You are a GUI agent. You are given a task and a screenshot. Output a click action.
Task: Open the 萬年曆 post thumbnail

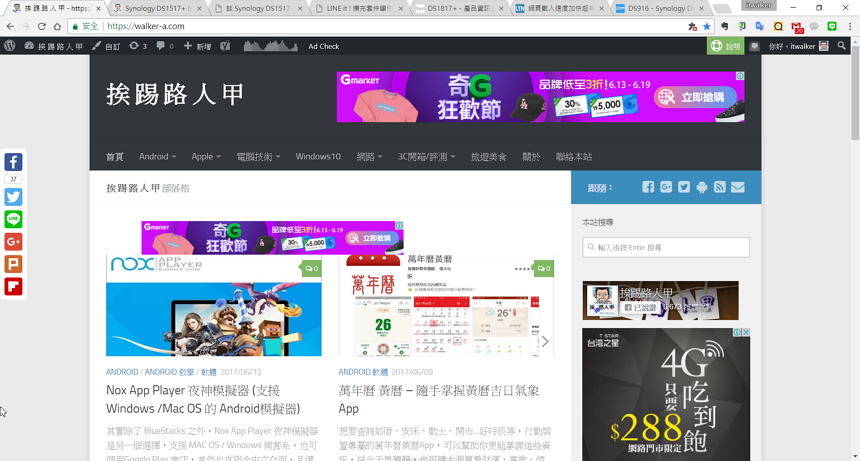(x=446, y=305)
